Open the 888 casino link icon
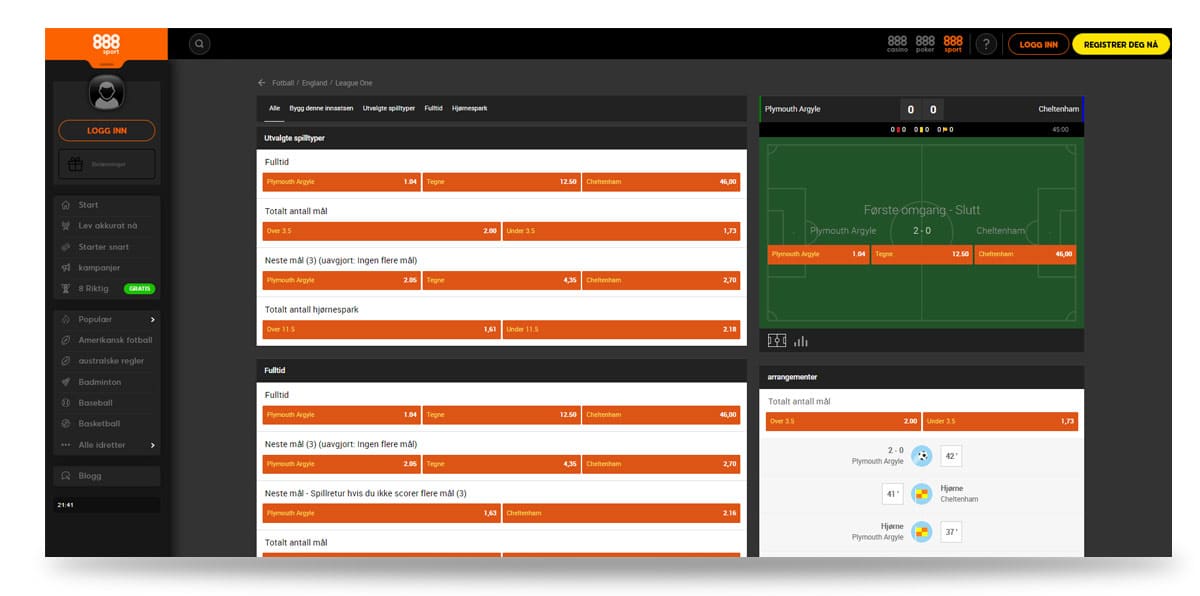The height and width of the screenshot is (596, 1200). point(897,44)
